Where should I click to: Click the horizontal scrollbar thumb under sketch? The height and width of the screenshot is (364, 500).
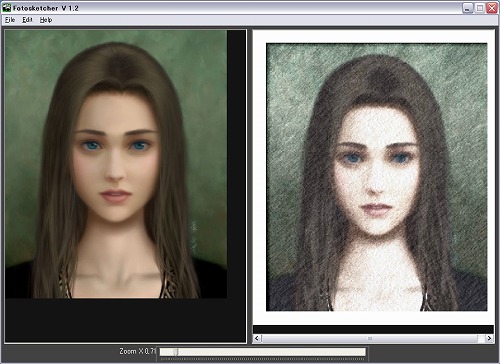[x=370, y=338]
